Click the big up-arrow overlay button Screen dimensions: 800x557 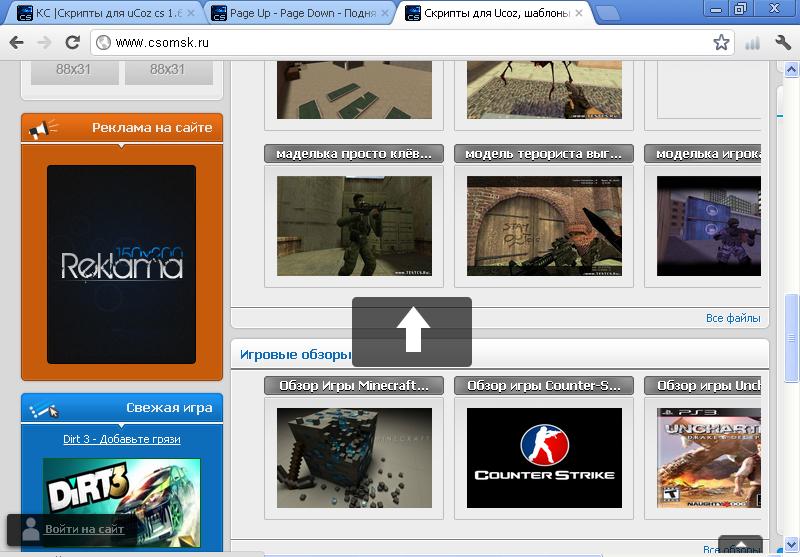(x=412, y=332)
